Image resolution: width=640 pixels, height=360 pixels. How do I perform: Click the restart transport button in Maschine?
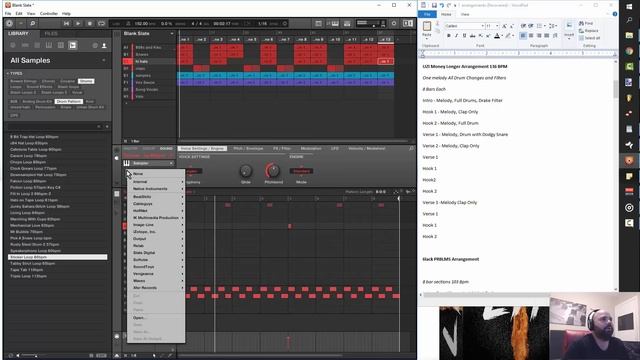pos(67,24)
